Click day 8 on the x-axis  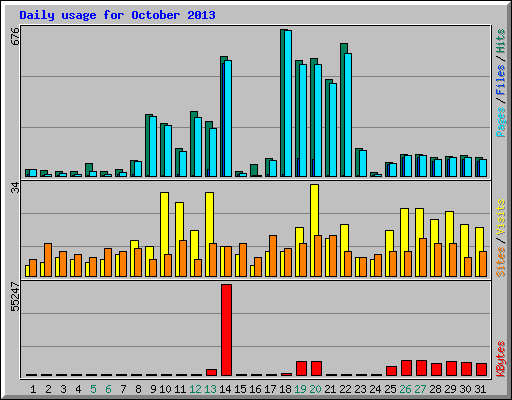[x=138, y=389]
